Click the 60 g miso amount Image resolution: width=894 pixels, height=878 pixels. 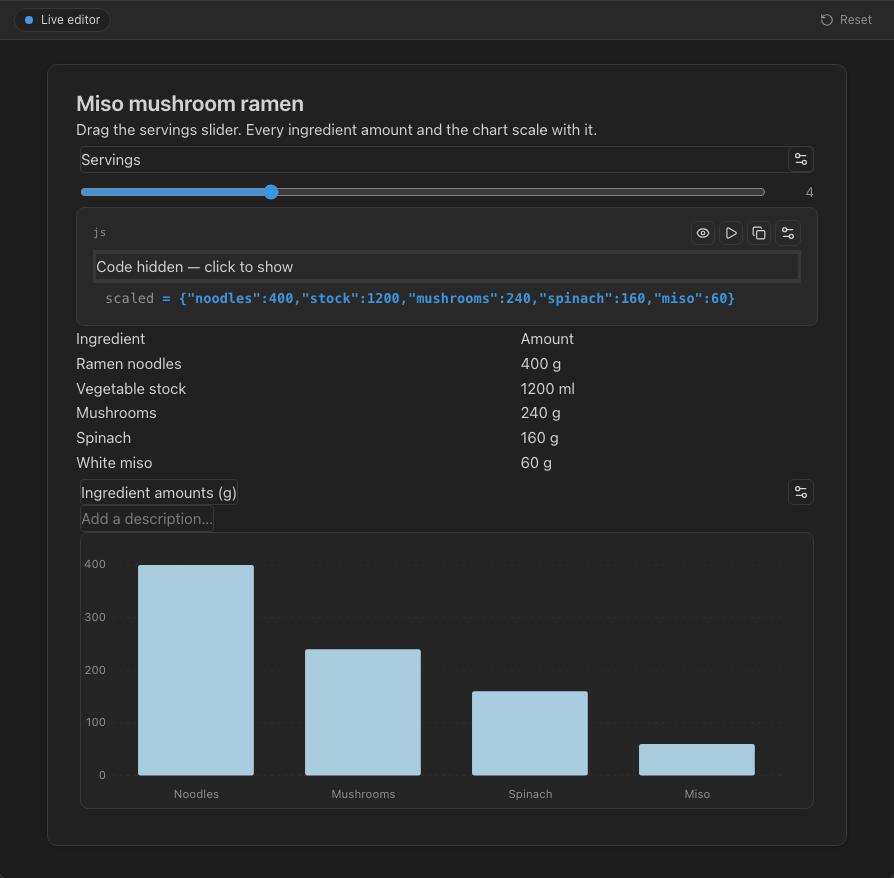pos(536,463)
